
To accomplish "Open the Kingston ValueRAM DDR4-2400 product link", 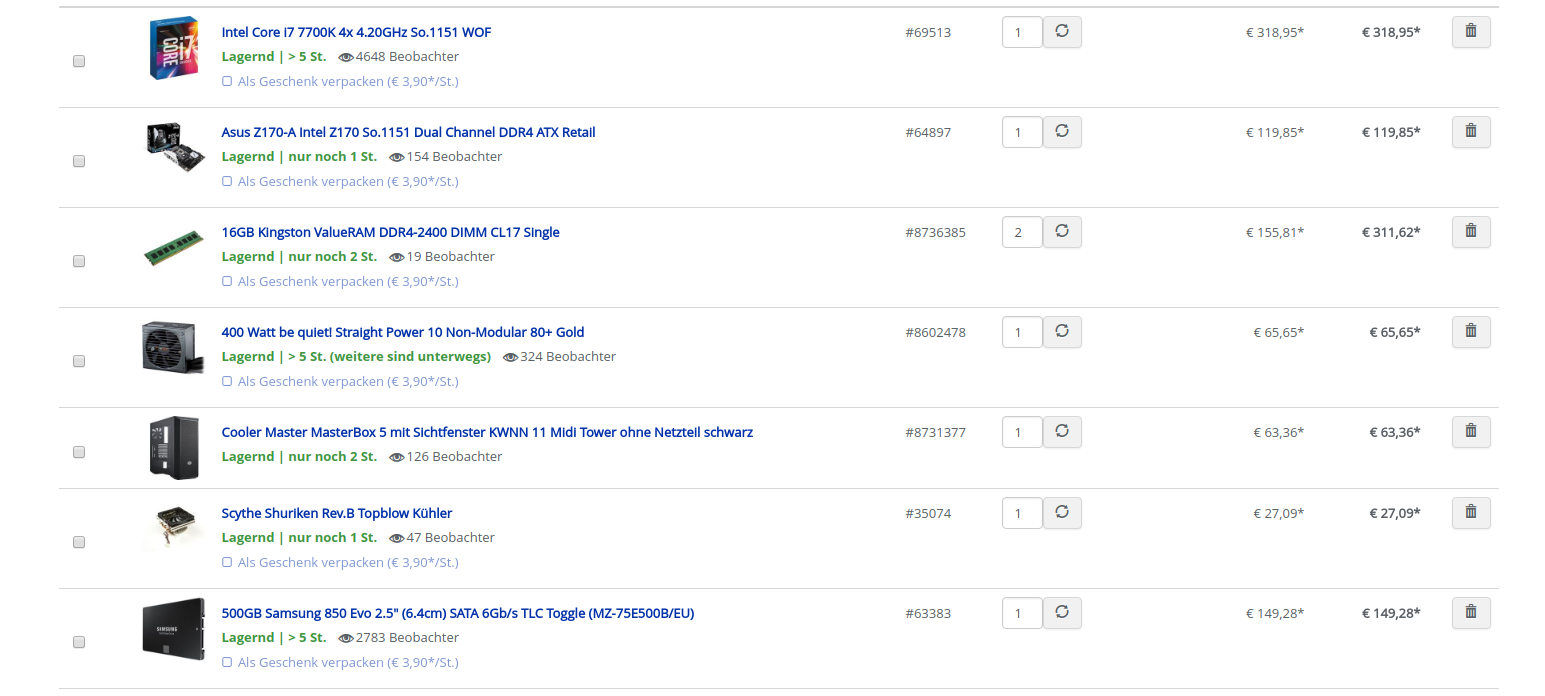I will click(x=390, y=232).
